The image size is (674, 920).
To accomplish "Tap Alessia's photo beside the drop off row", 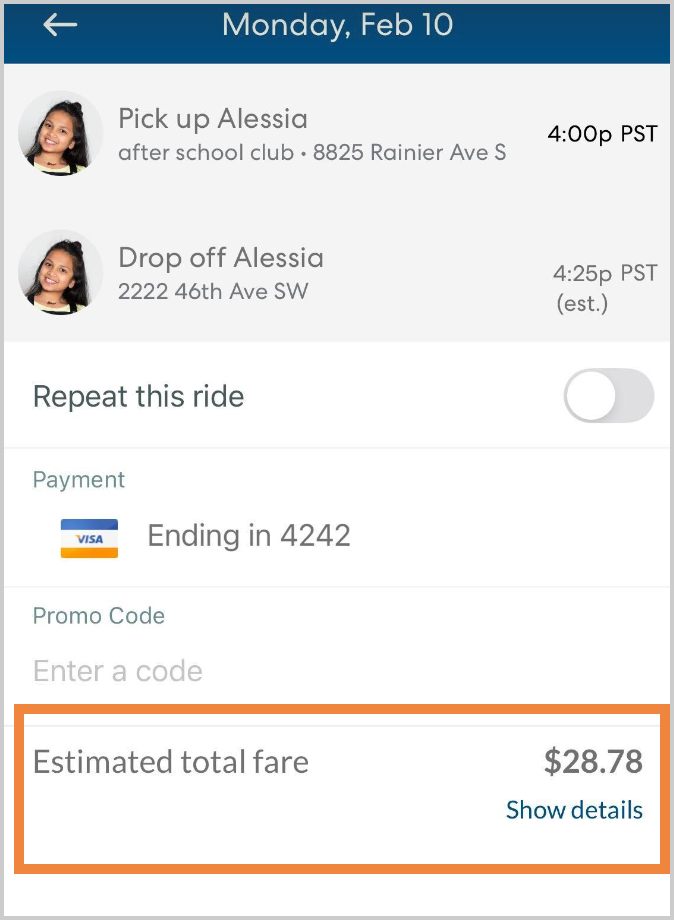I will (61, 272).
